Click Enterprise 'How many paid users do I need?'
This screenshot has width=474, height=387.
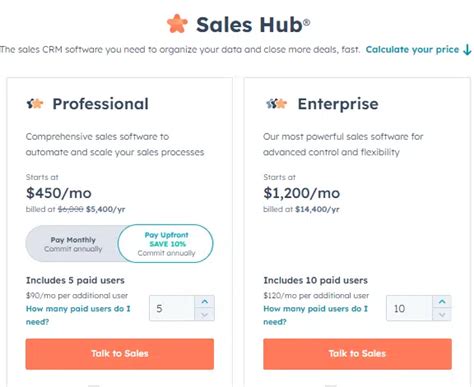[315, 315]
